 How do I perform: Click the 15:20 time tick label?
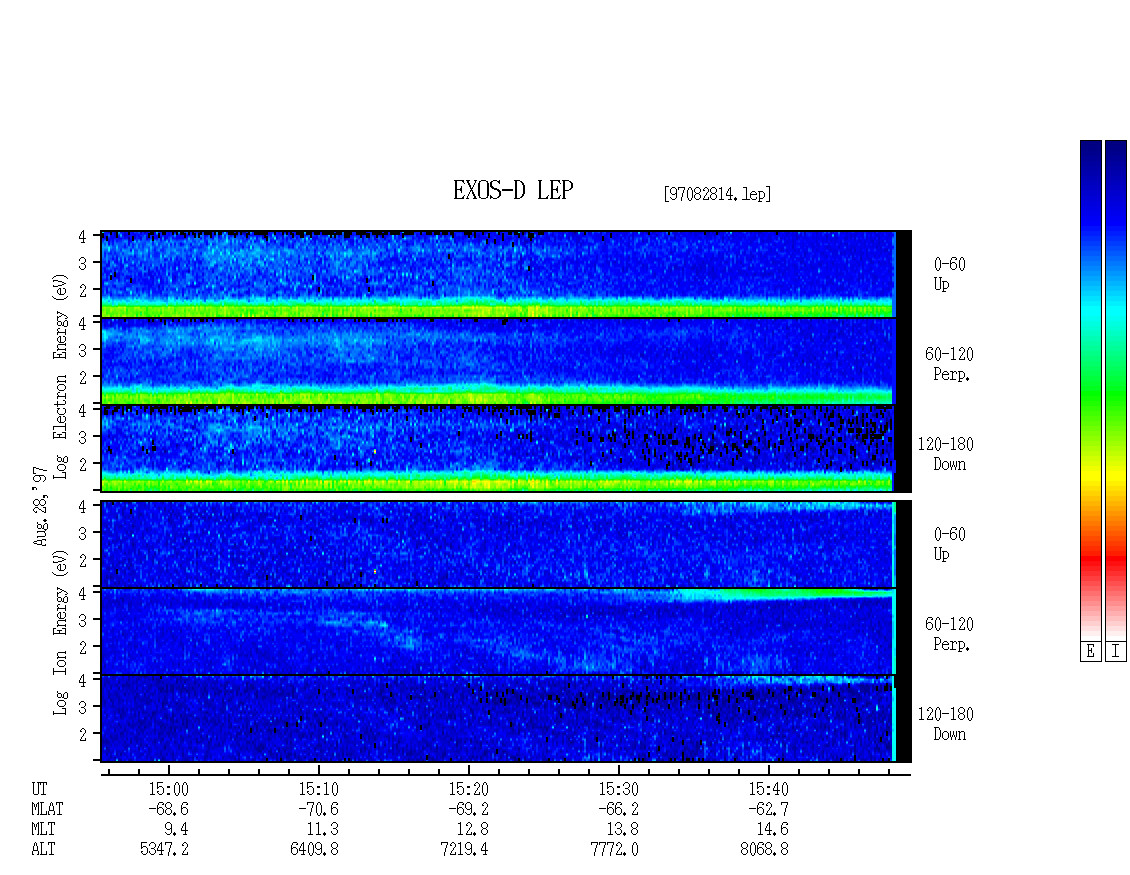[x=468, y=789]
